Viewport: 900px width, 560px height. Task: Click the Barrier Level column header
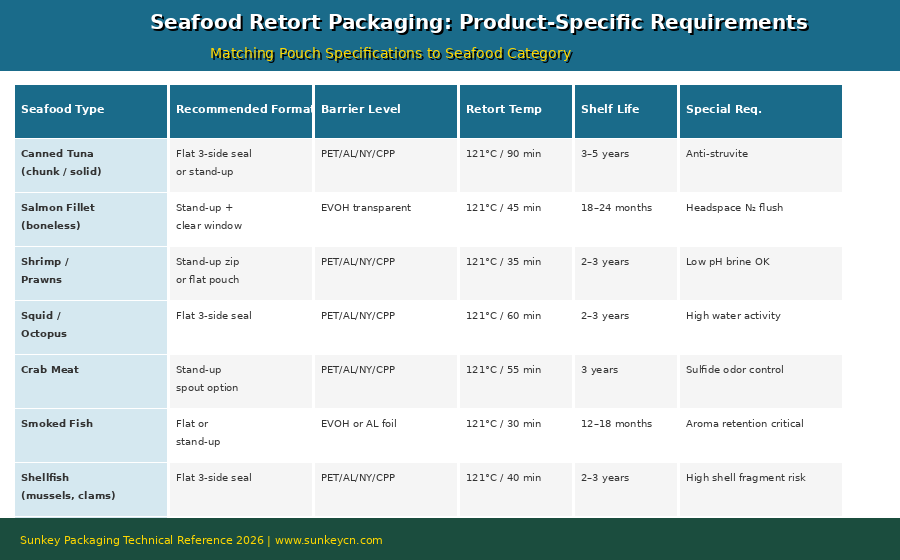tap(361, 110)
